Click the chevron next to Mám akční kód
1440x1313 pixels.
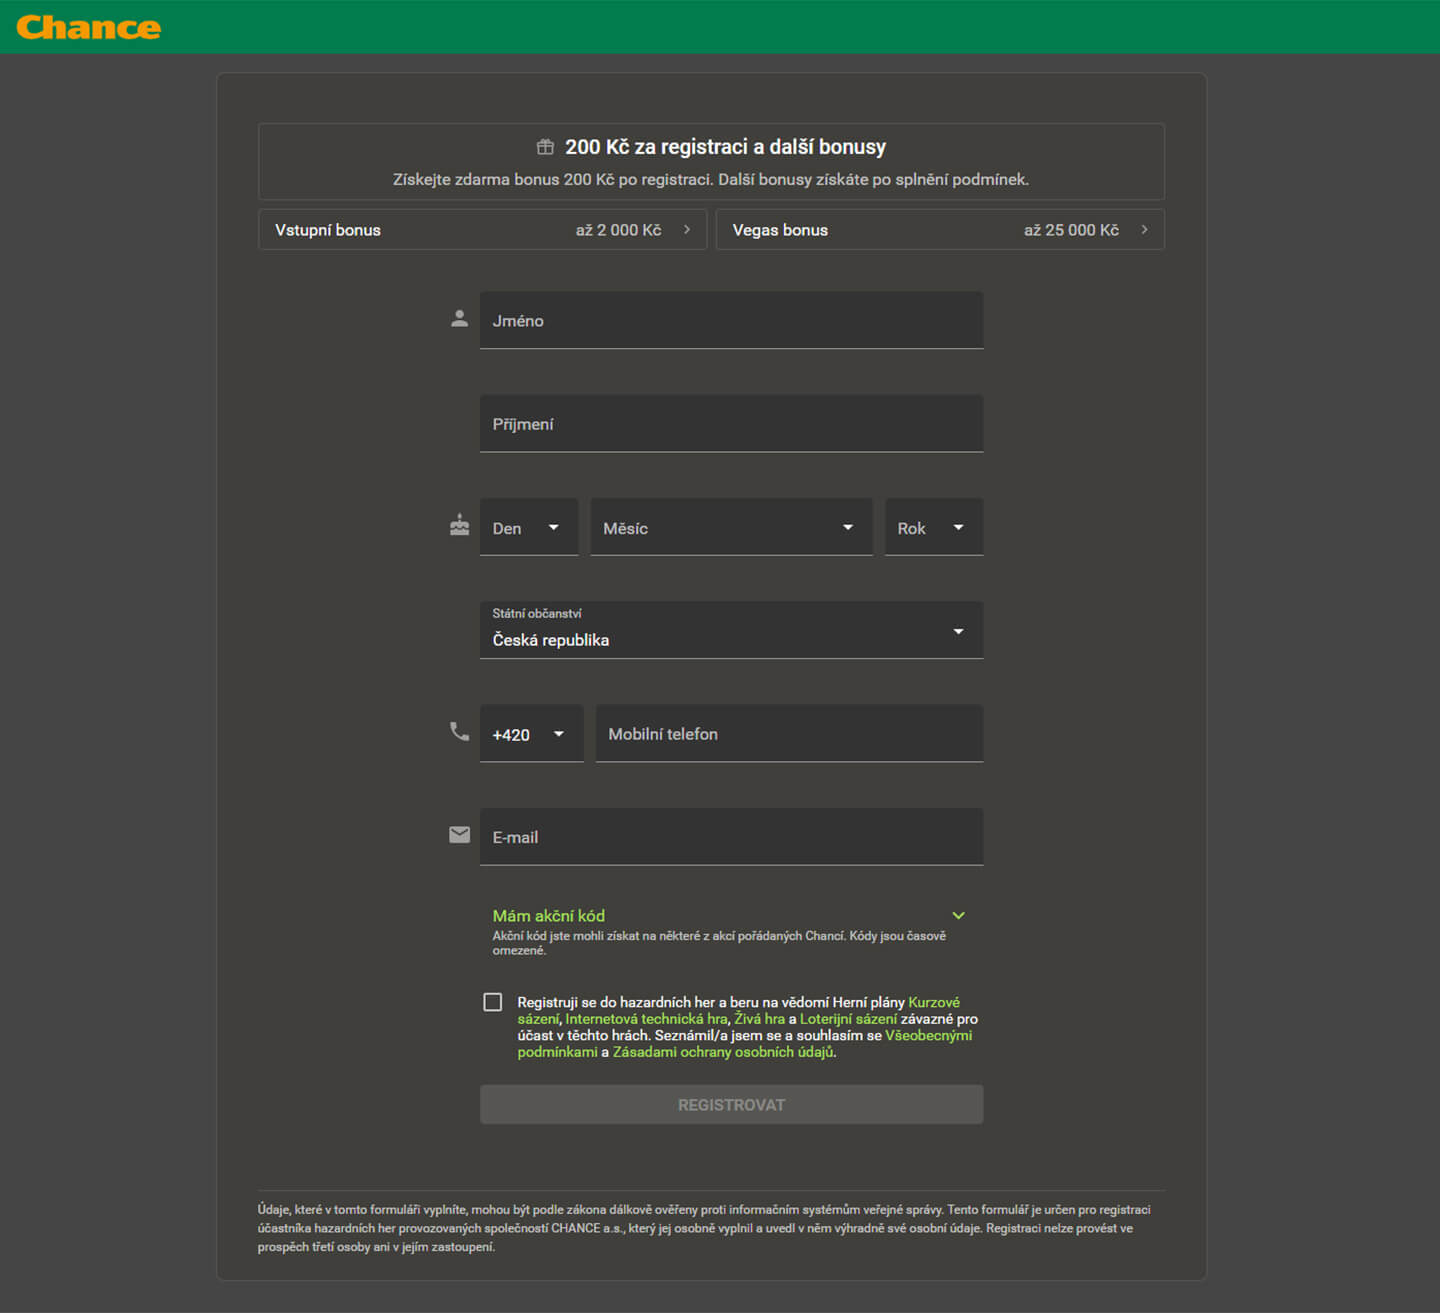pyautogui.click(x=959, y=916)
